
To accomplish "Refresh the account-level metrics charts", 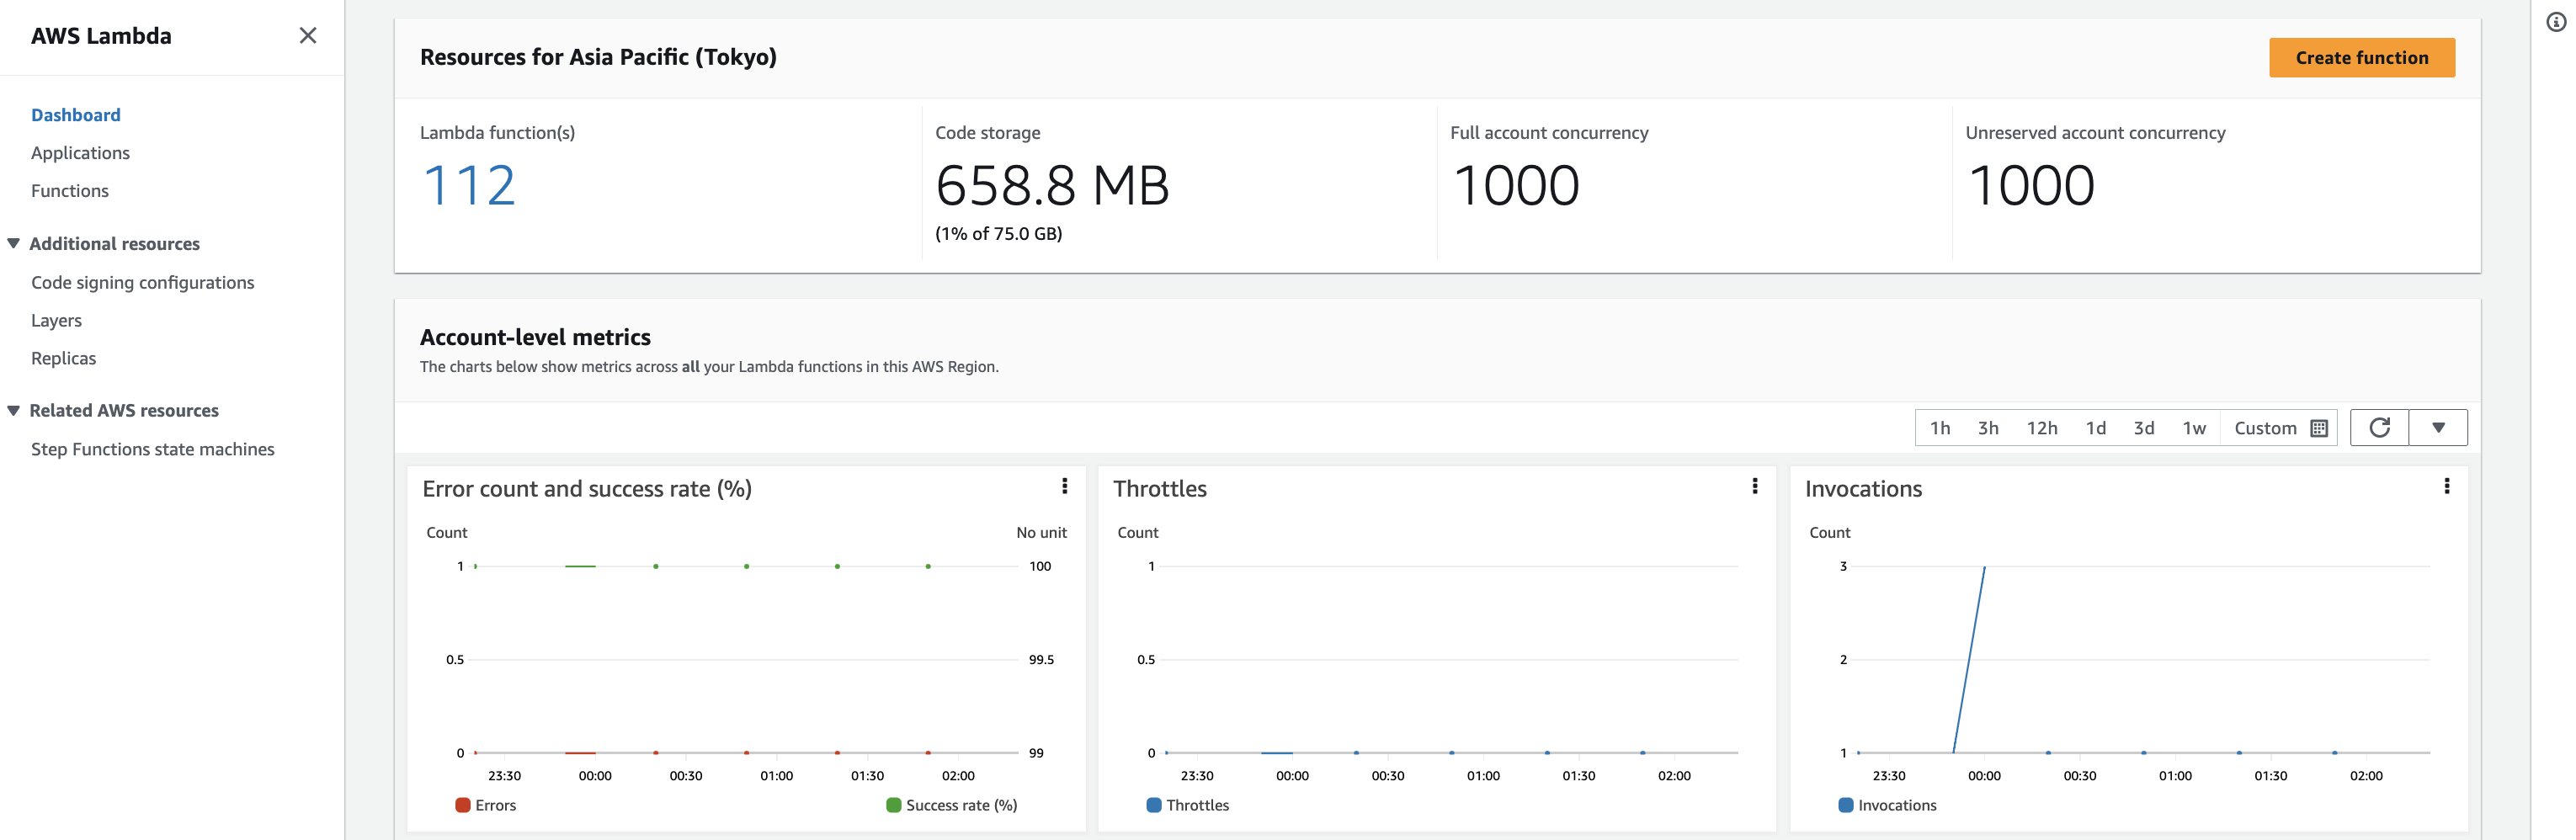I will (2379, 428).
